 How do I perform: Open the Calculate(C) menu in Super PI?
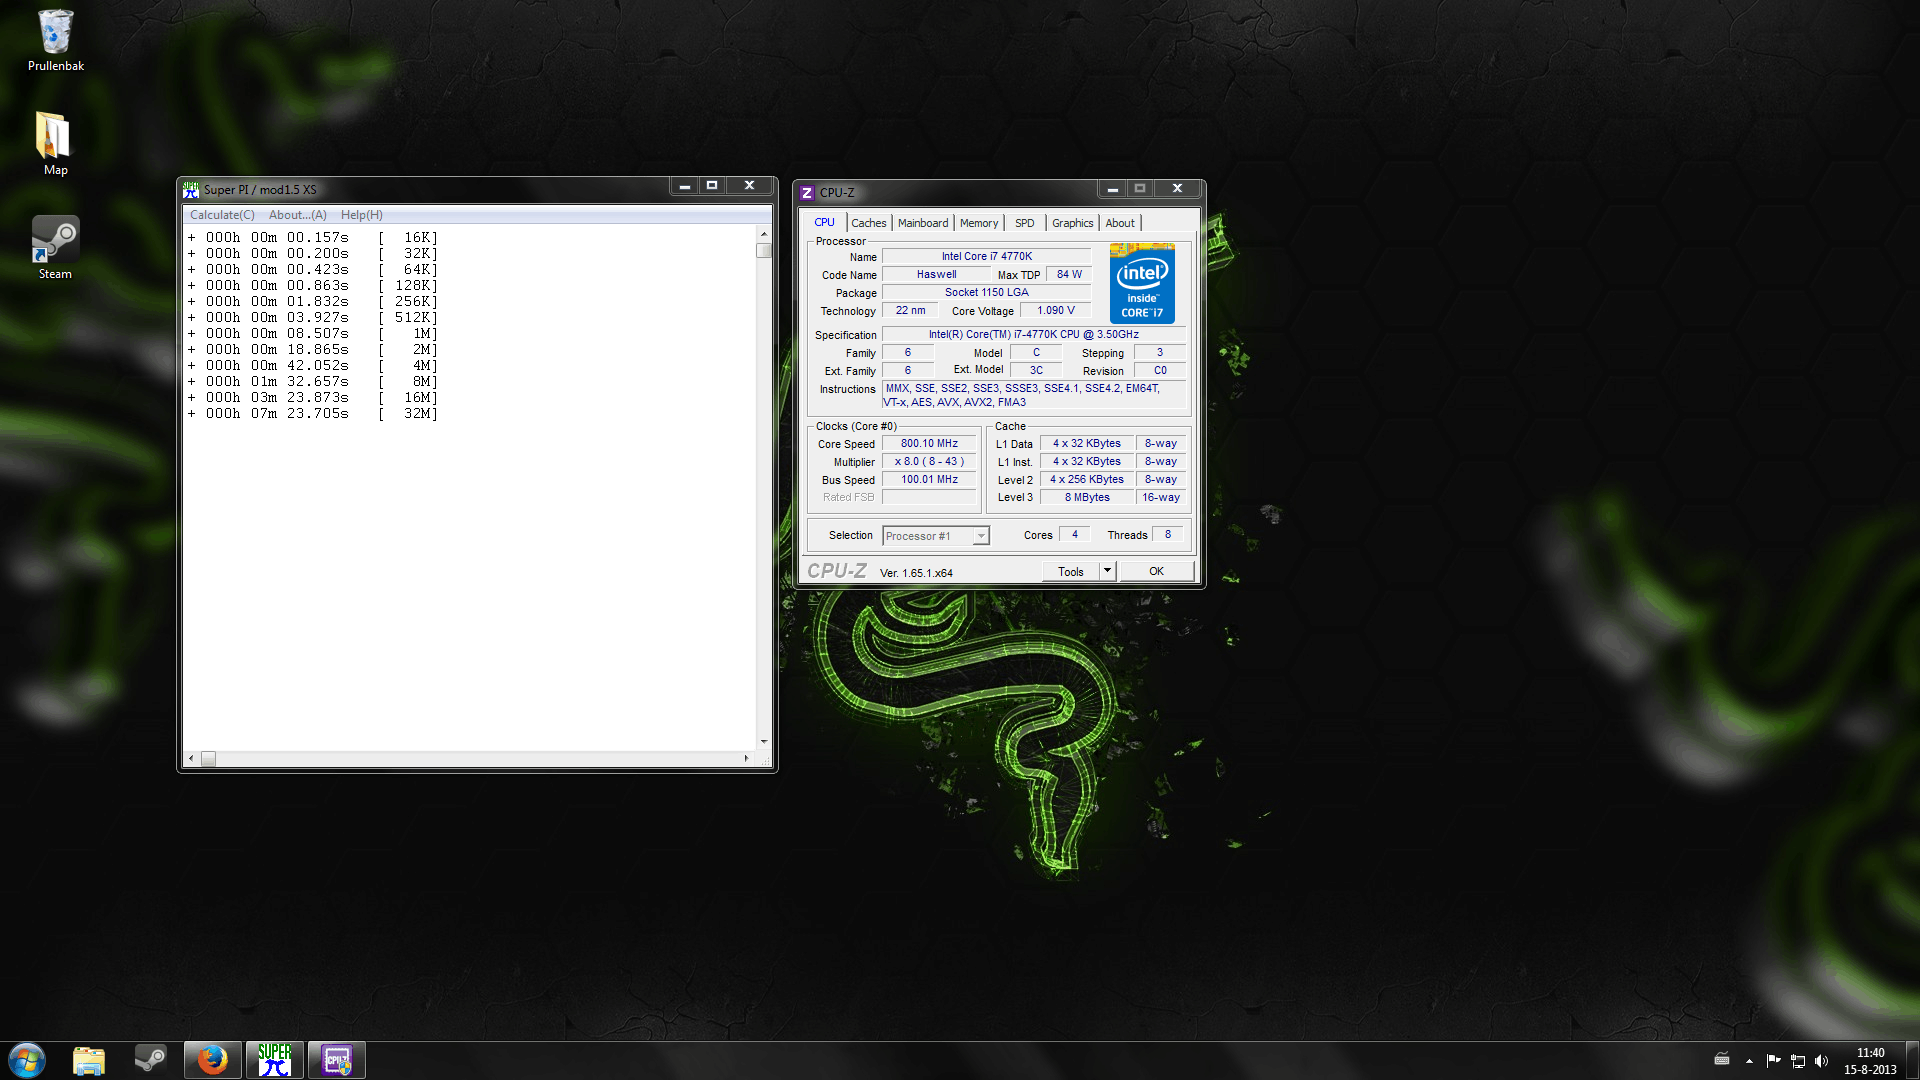[222, 215]
